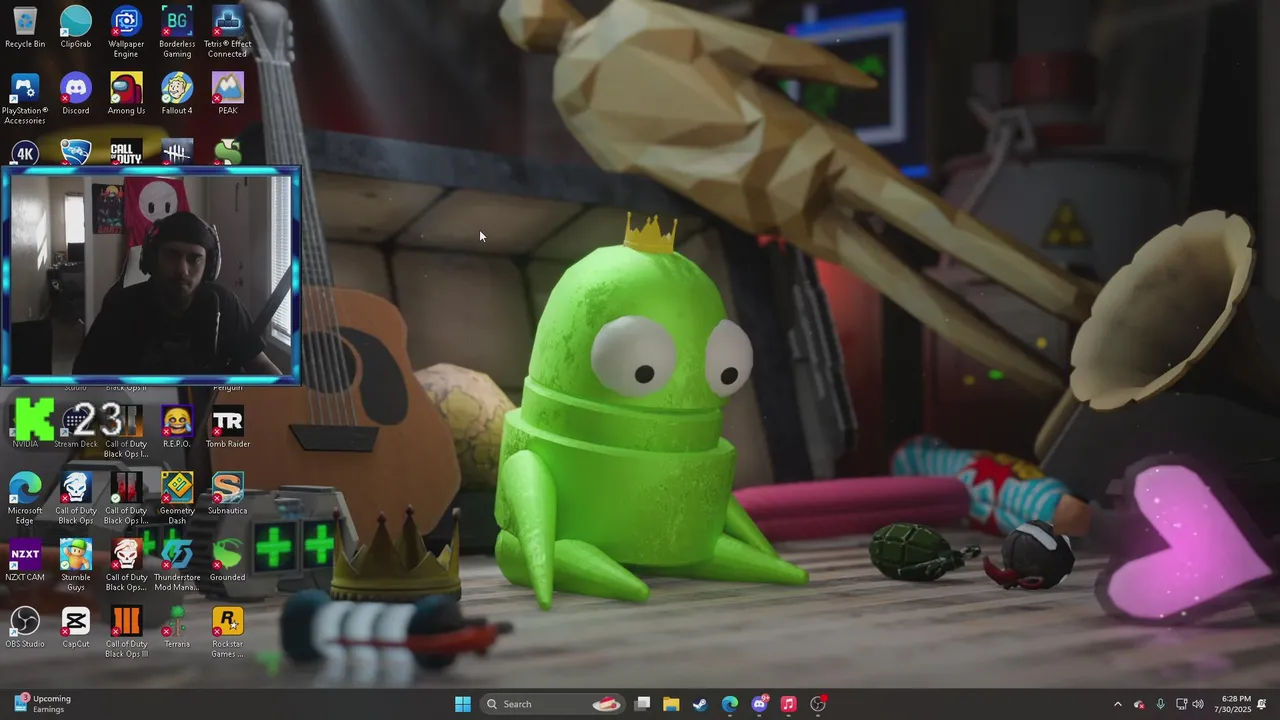Select Call of Duty Black Ops blue skull icon

(x=76, y=498)
